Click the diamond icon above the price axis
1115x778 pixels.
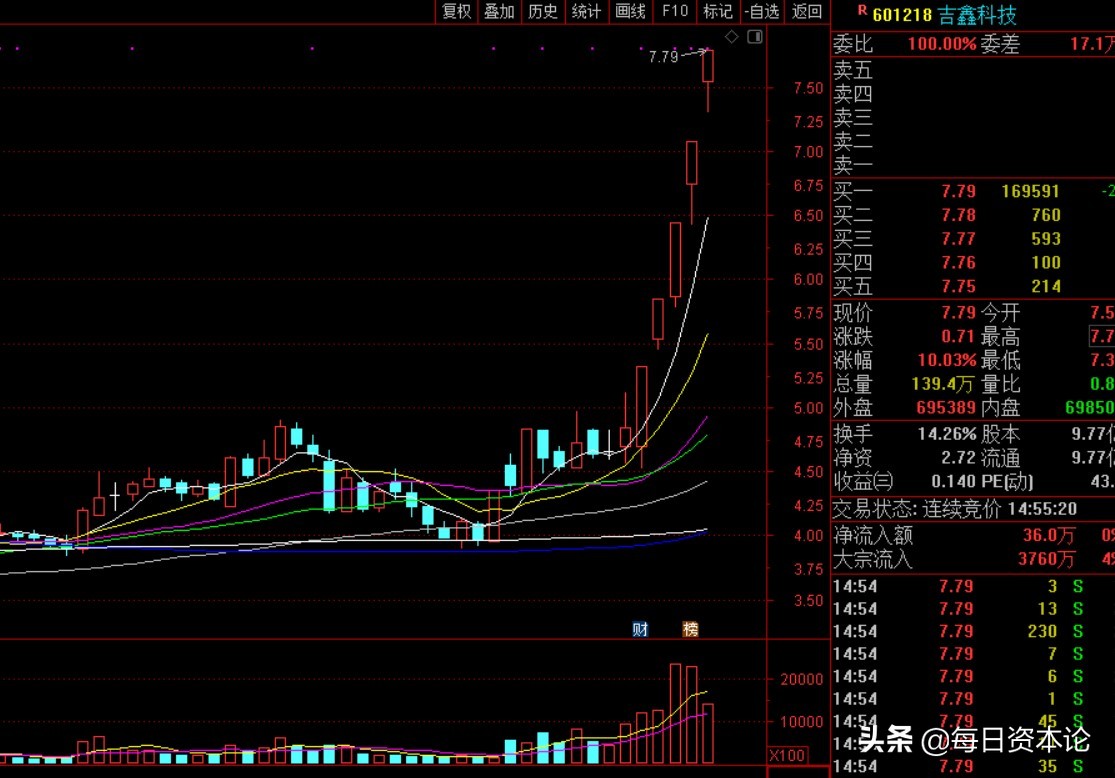[x=732, y=36]
